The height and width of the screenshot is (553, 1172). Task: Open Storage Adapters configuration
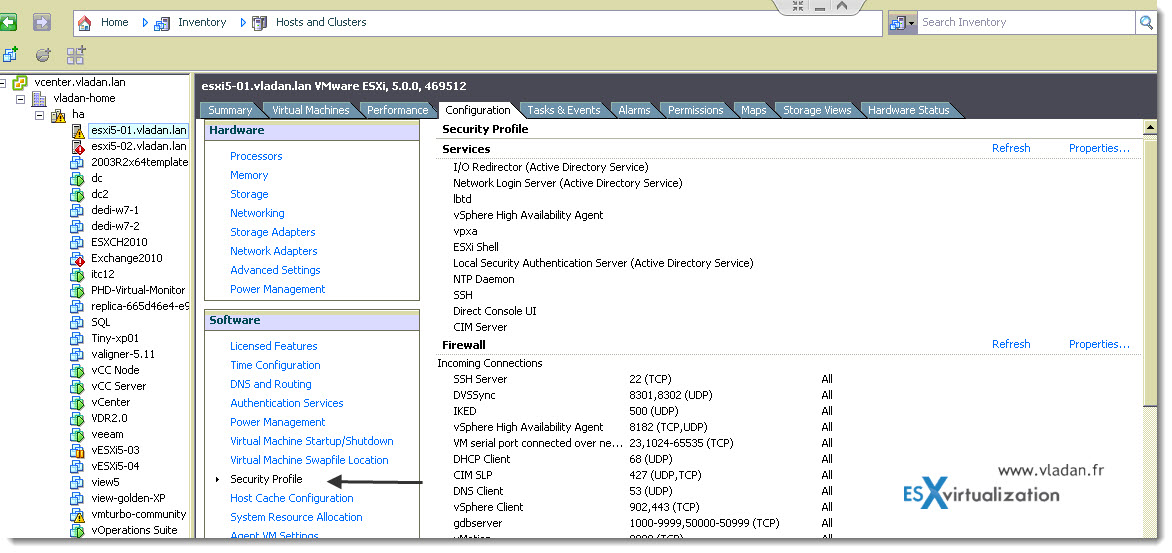click(x=273, y=232)
